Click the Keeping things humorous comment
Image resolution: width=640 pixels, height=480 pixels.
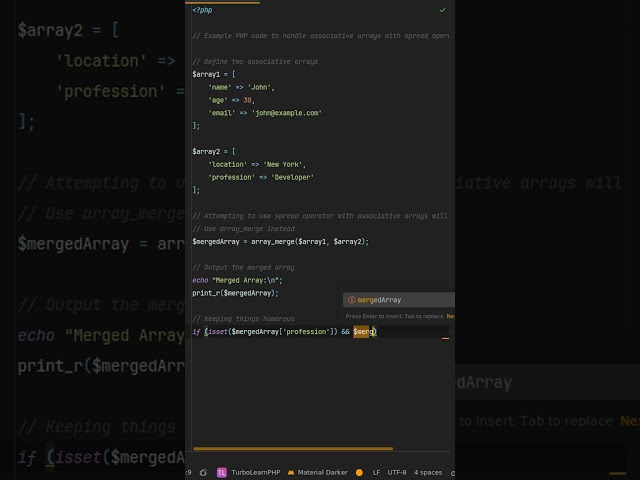click(x=243, y=319)
